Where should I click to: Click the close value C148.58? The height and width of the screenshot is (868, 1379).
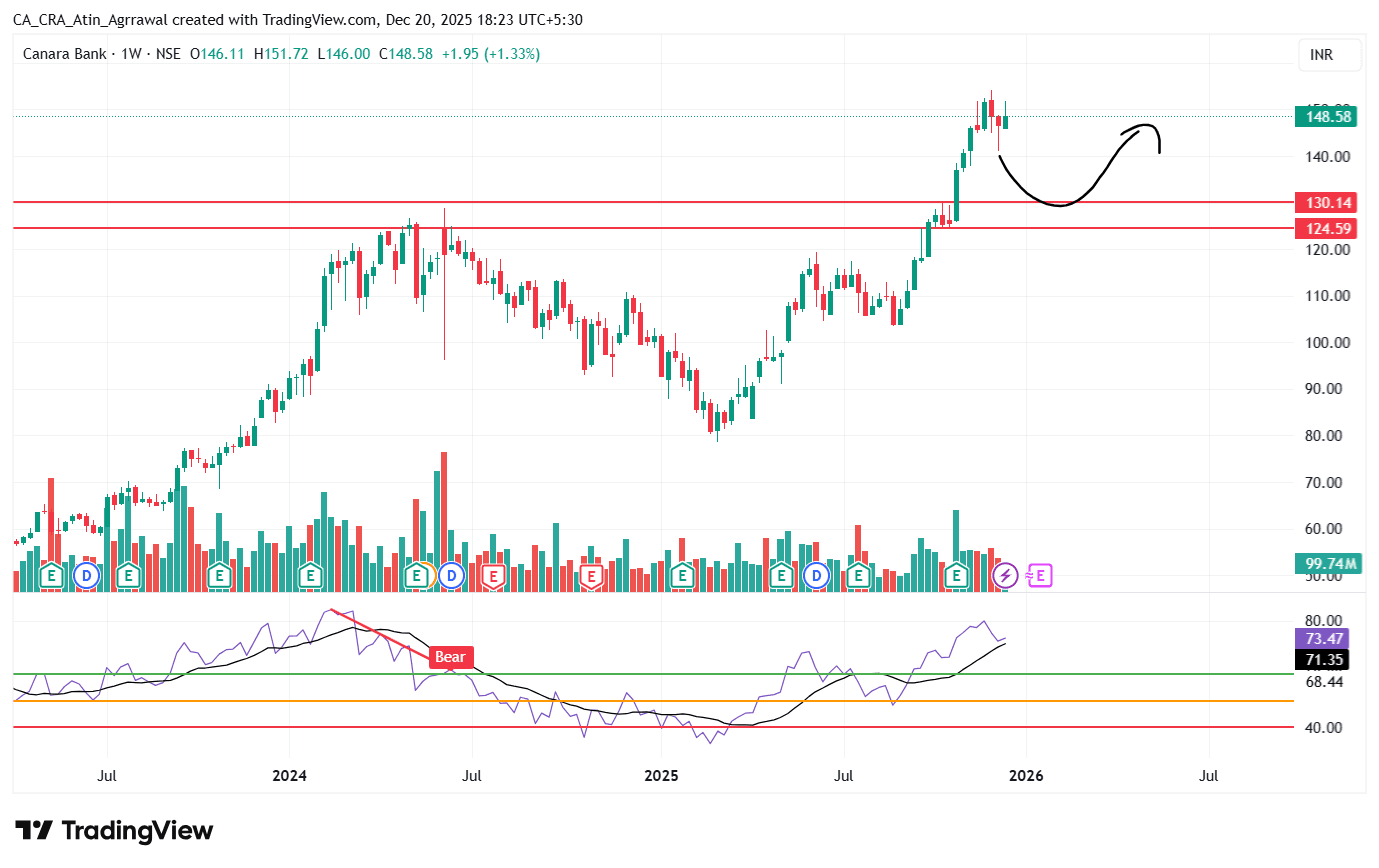click(x=405, y=54)
